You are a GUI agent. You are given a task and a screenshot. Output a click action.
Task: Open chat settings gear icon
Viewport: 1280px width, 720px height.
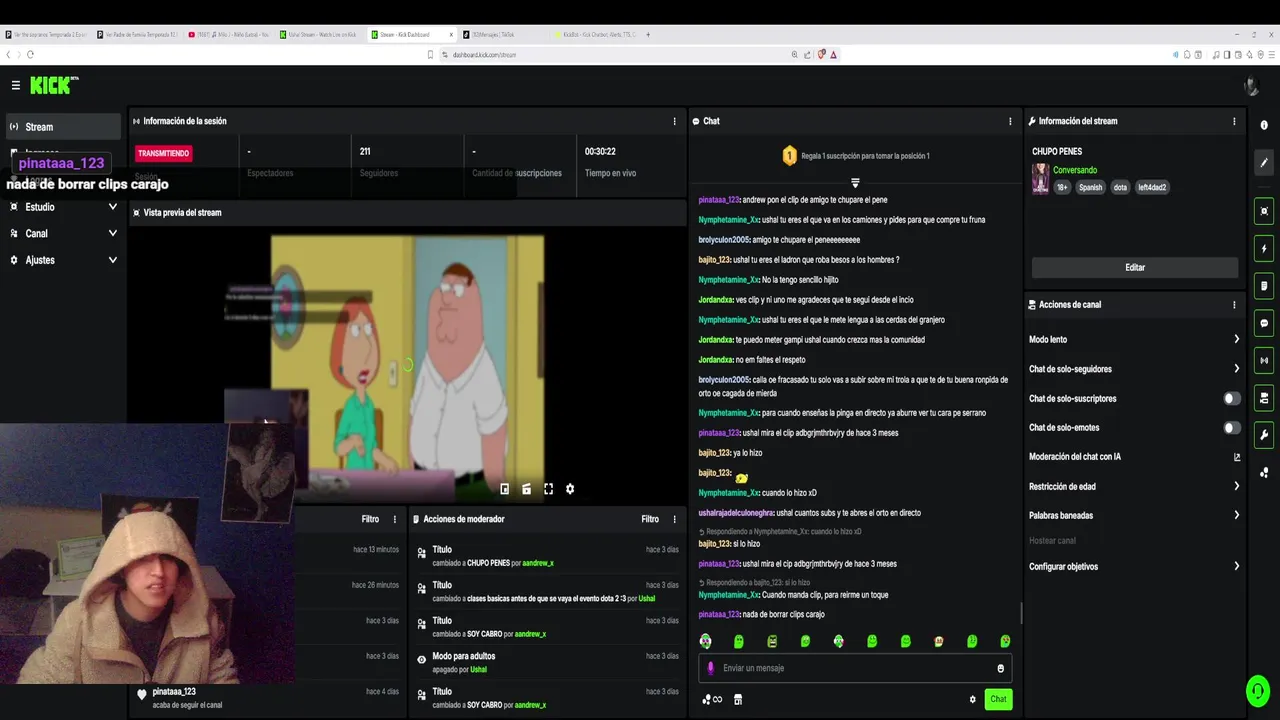coord(972,699)
